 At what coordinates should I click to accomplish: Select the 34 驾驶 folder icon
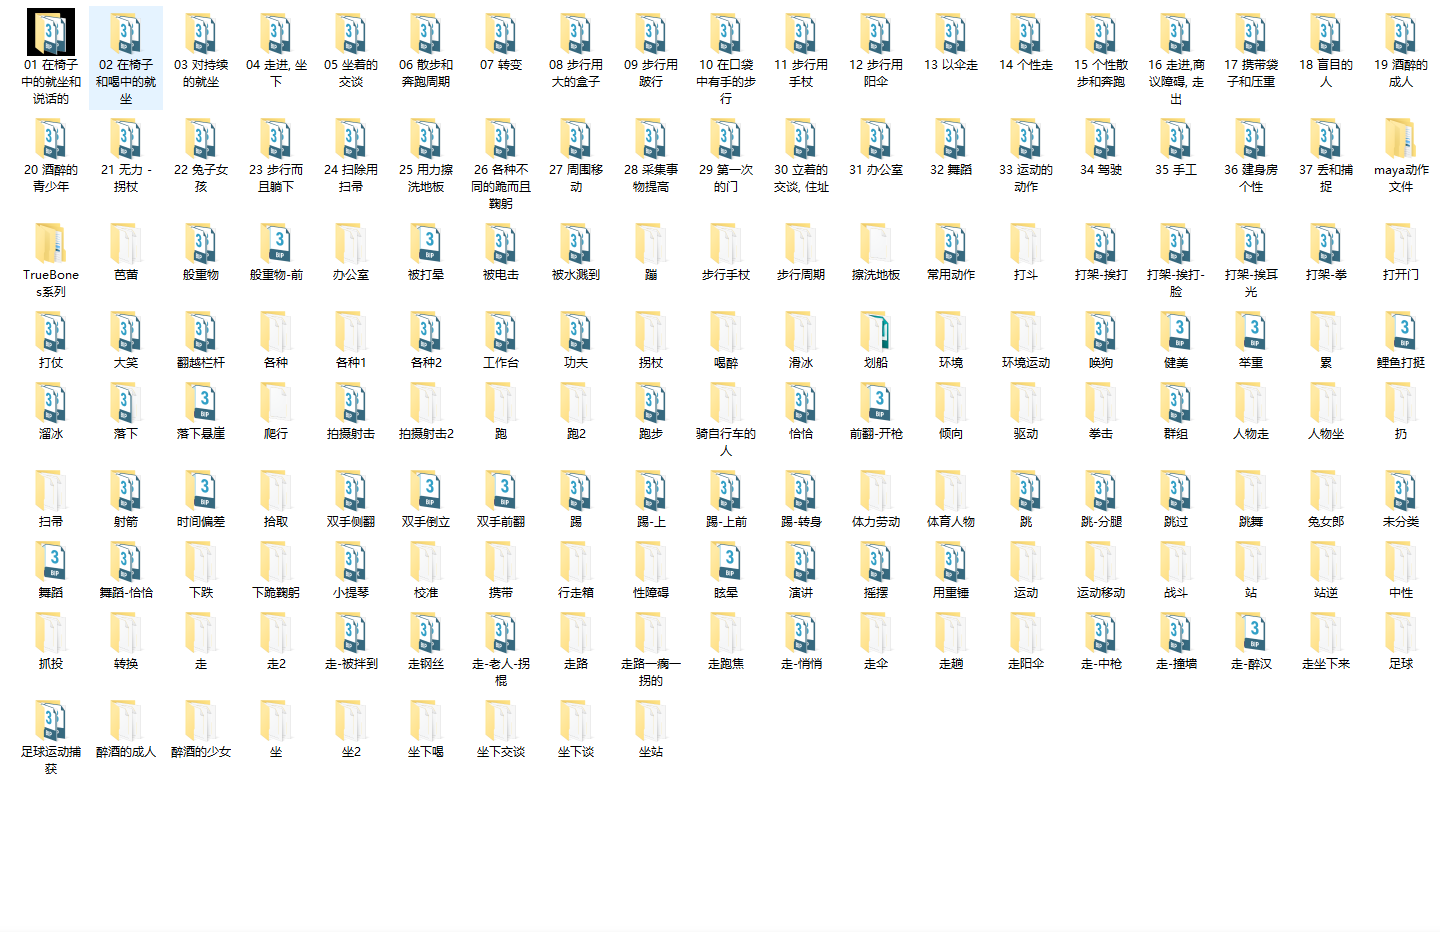tap(1101, 138)
